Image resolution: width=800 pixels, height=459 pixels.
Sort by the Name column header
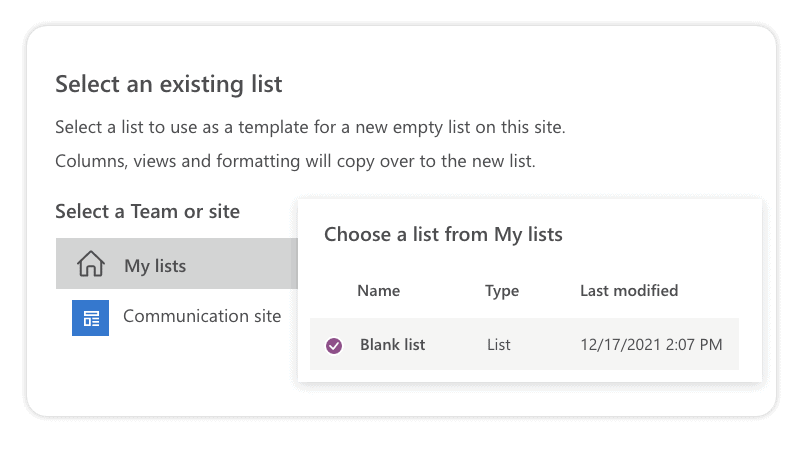tap(378, 291)
